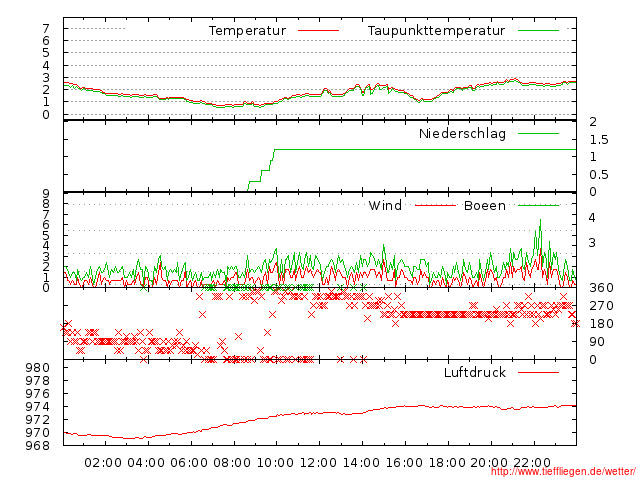The image size is (640, 480).
Task: Click the 4 temperature axis value
Action: pos(46,65)
